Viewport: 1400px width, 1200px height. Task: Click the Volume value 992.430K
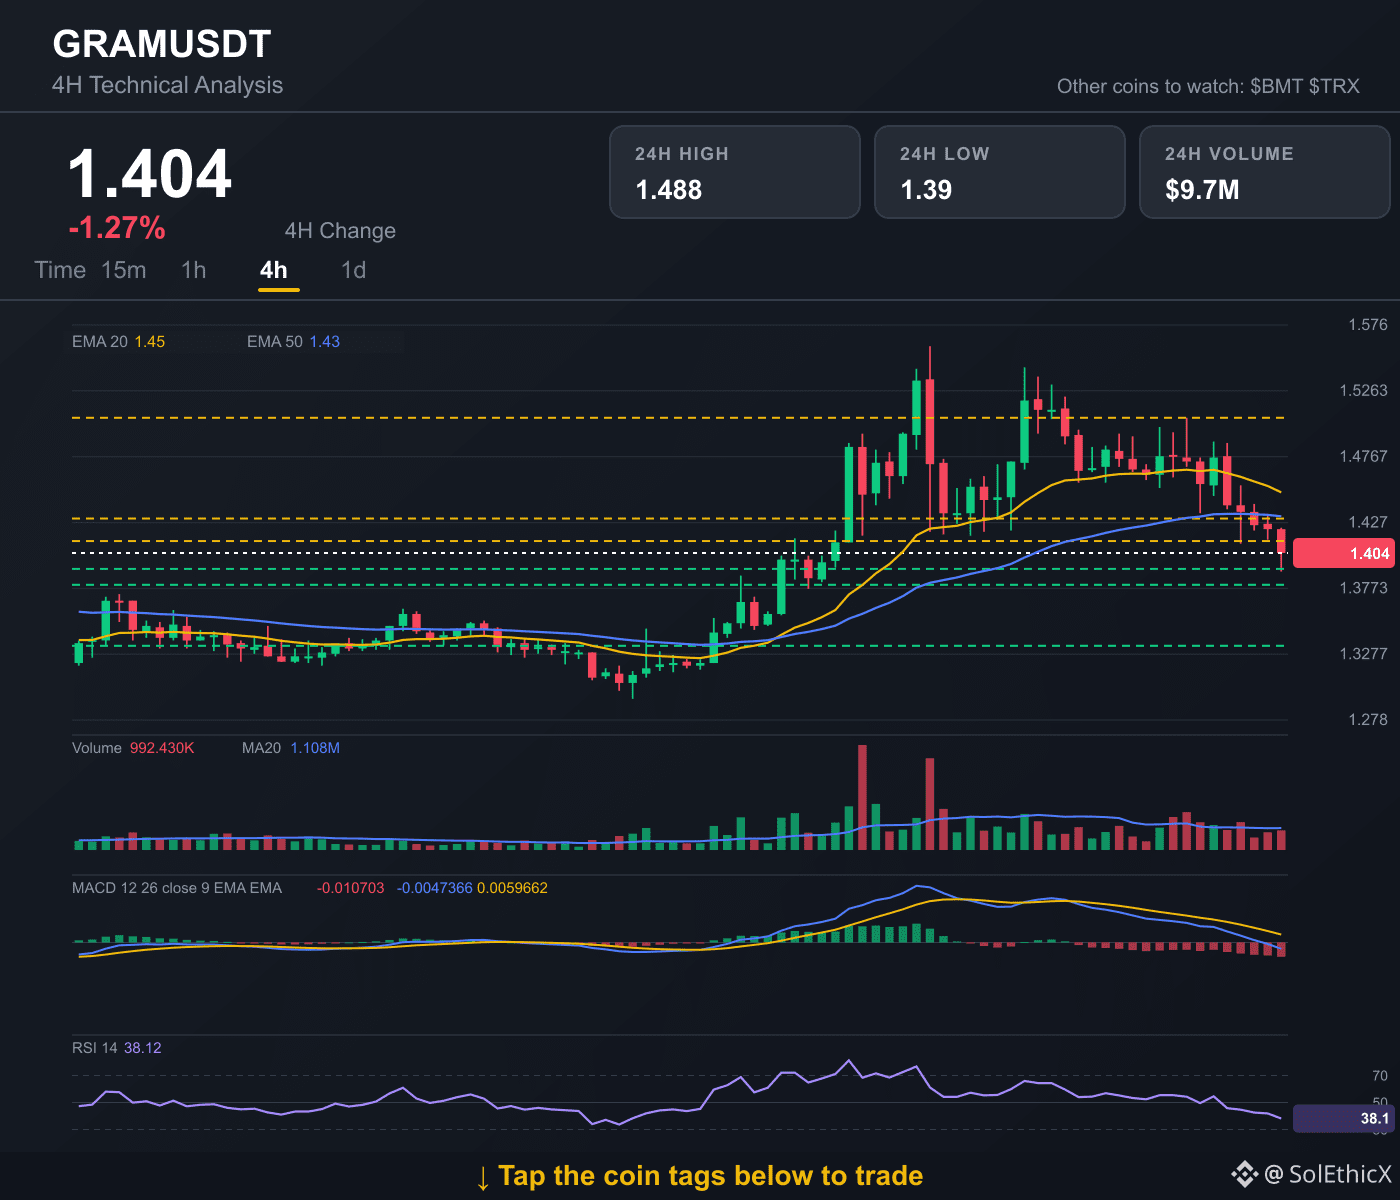click(162, 748)
